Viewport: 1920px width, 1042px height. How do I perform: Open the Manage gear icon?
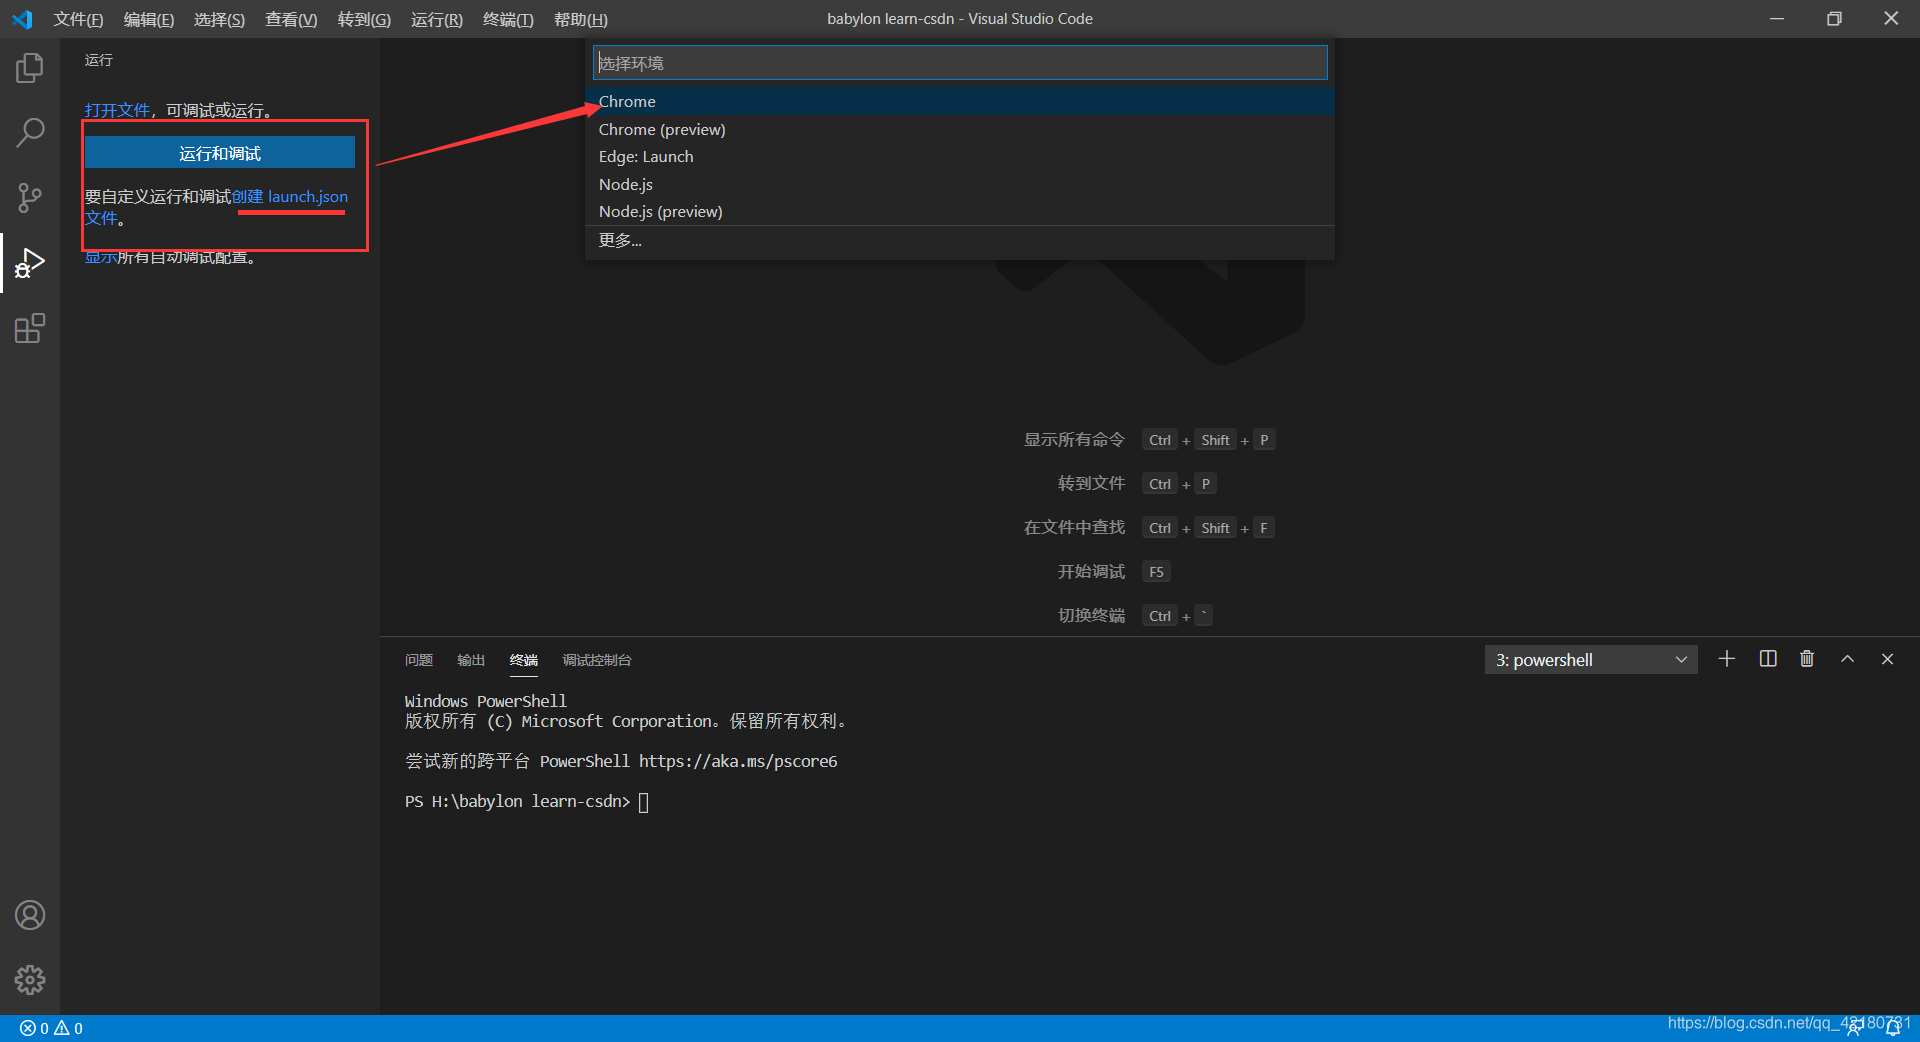click(30, 980)
